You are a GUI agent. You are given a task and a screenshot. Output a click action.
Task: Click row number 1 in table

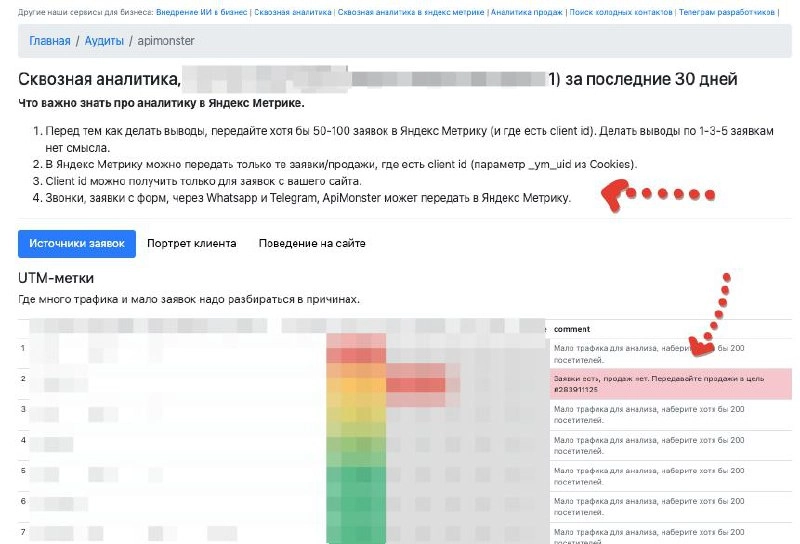coord(22,348)
